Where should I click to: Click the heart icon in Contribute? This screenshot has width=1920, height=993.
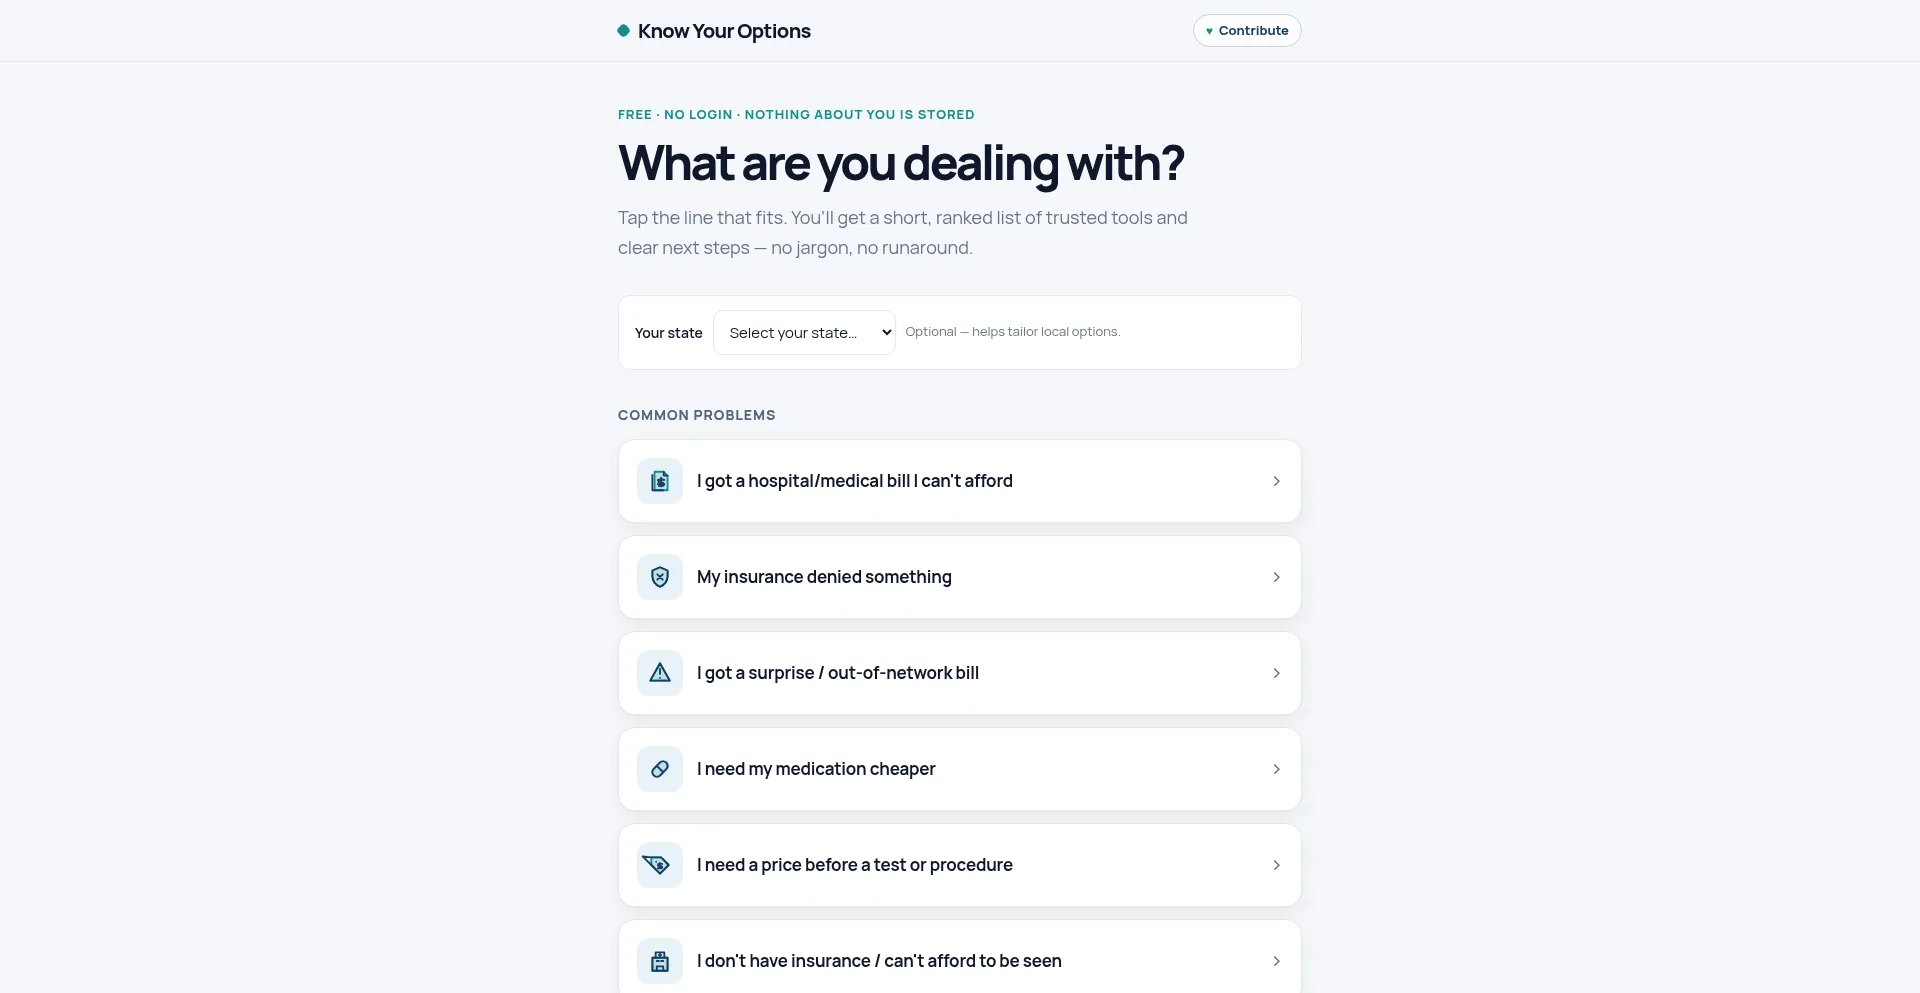(1209, 31)
